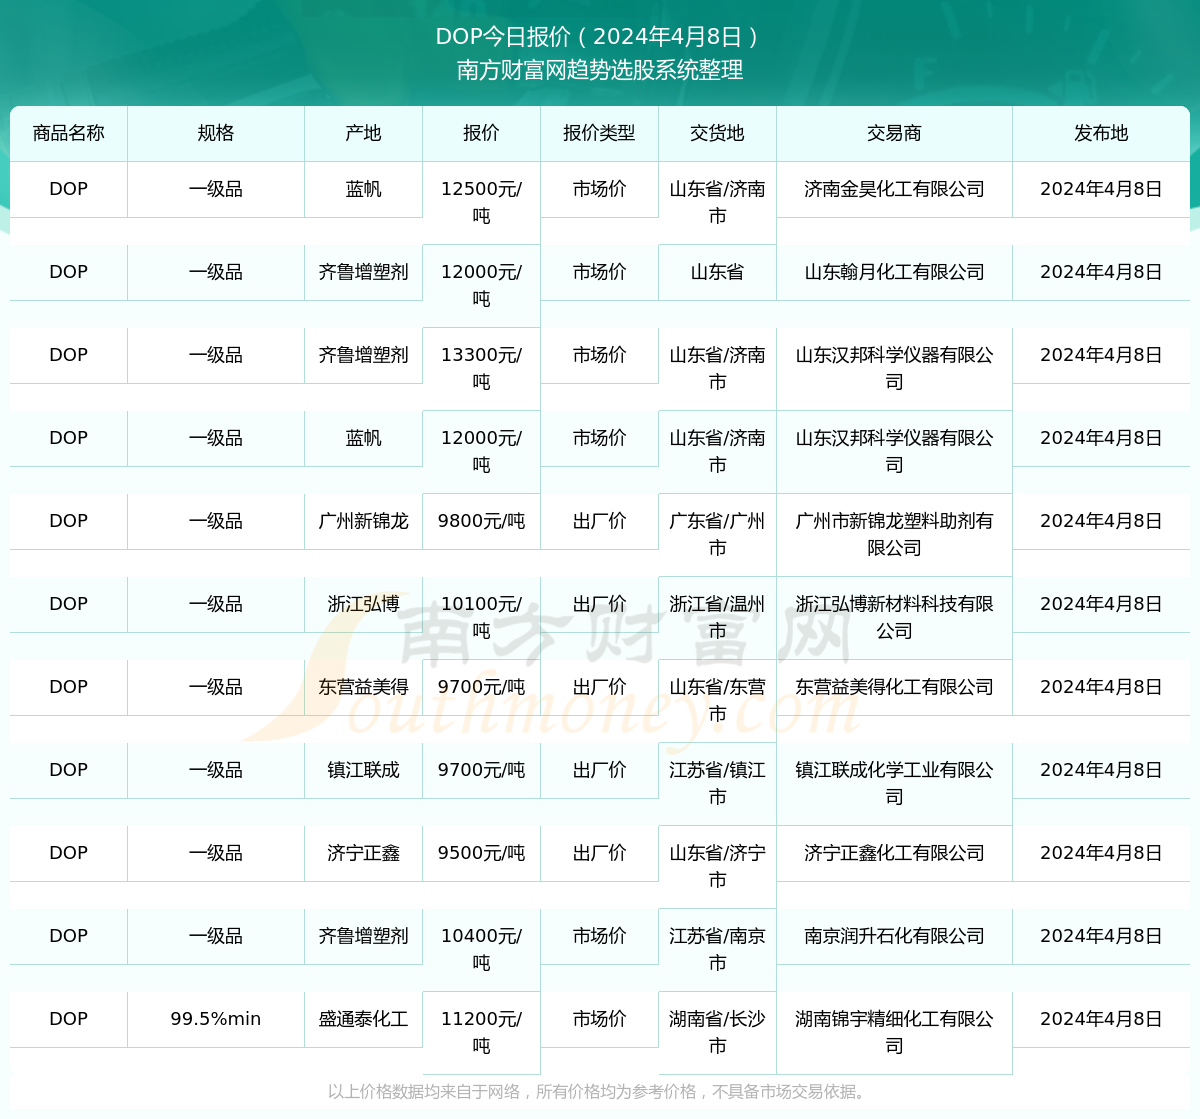Click '齐鲁增塑剂' in the 南京润升石化 row
Viewport: 1200px width, 1119px height.
[x=364, y=936]
